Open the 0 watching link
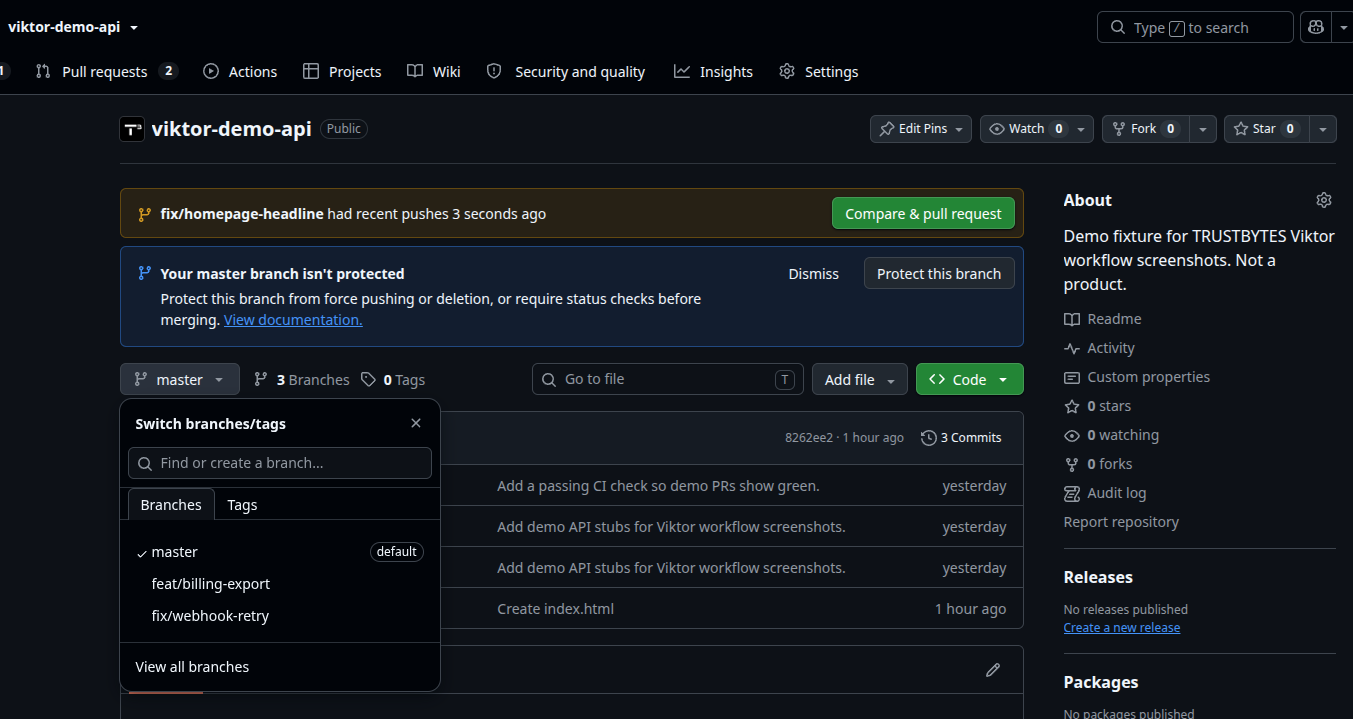1353x719 pixels. 1112,435
